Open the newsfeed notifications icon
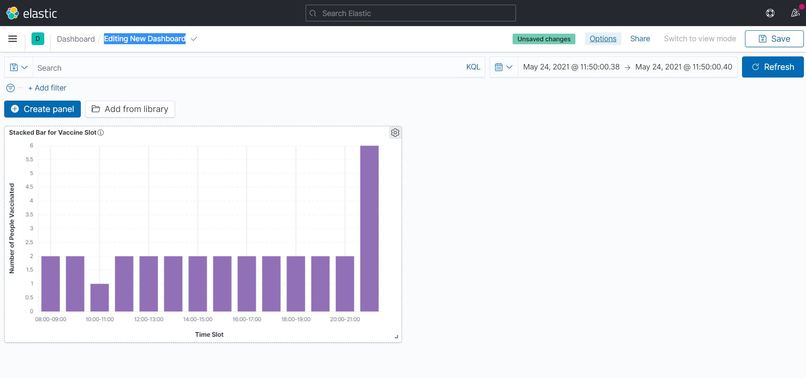Image resolution: width=806 pixels, height=378 pixels. (x=795, y=13)
